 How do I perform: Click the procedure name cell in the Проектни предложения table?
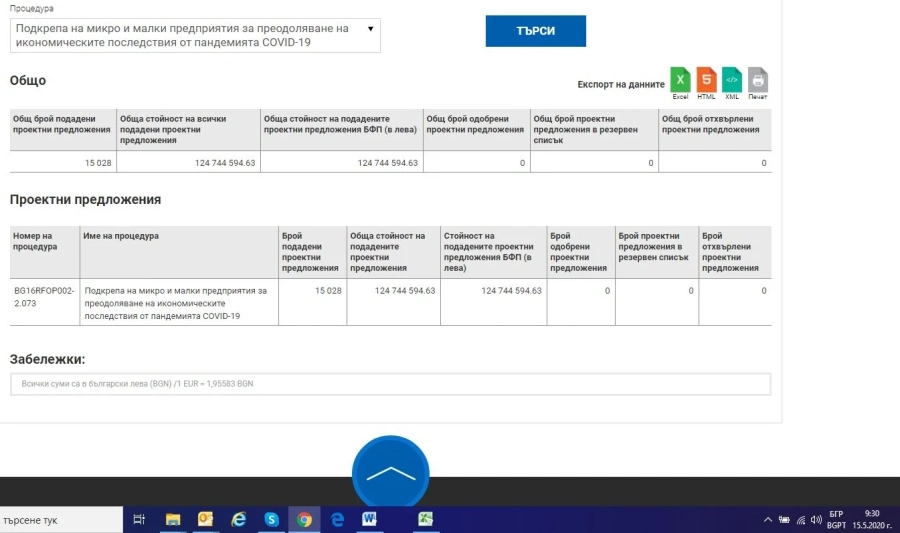pyautogui.click(x=179, y=302)
